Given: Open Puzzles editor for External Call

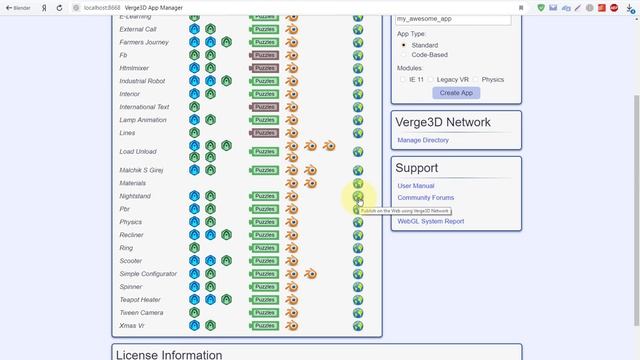Looking at the screenshot, I should [264, 29].
